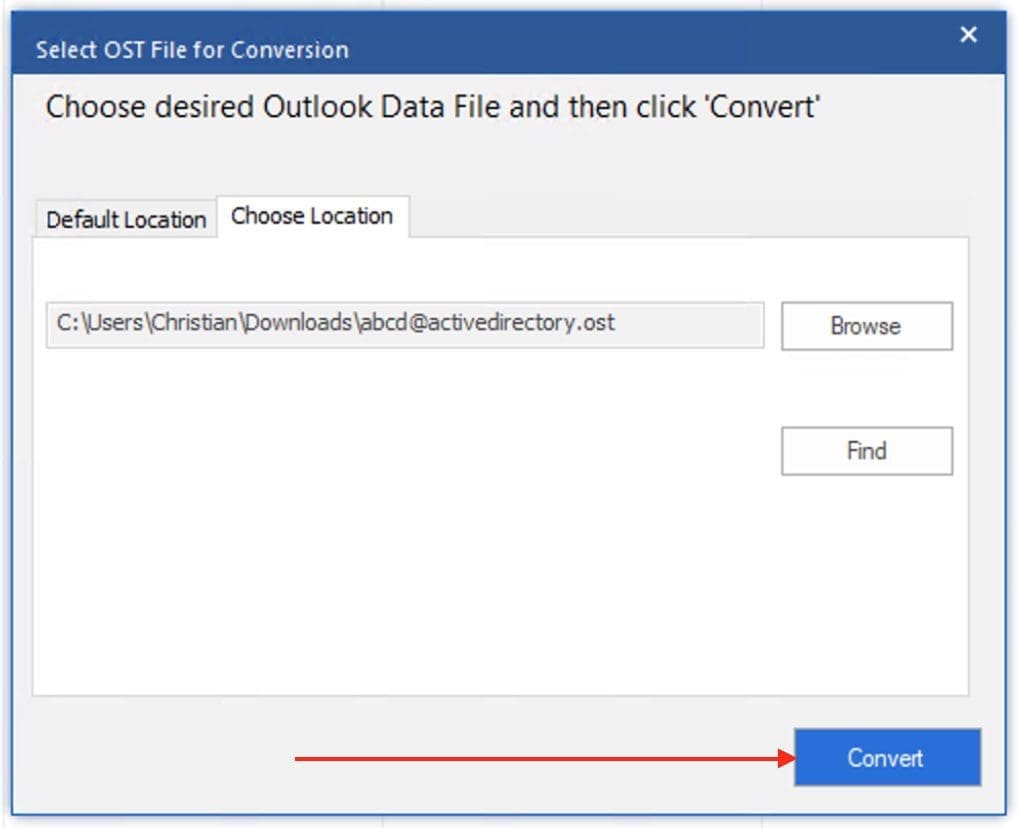Select the Choose Location tab
Viewport: 1018px width, 828px height.
[x=312, y=216]
